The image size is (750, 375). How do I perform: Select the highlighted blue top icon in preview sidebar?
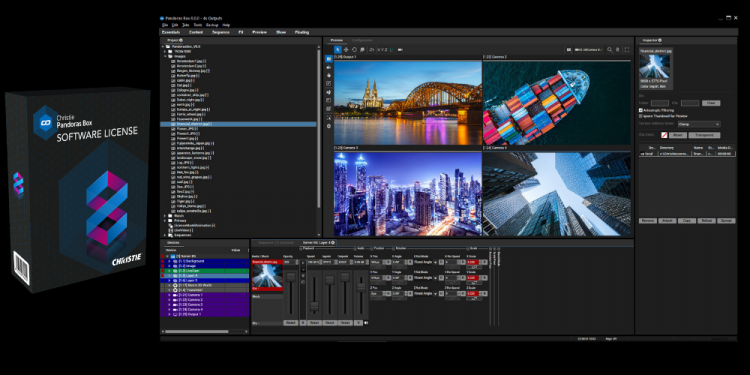tap(329, 59)
